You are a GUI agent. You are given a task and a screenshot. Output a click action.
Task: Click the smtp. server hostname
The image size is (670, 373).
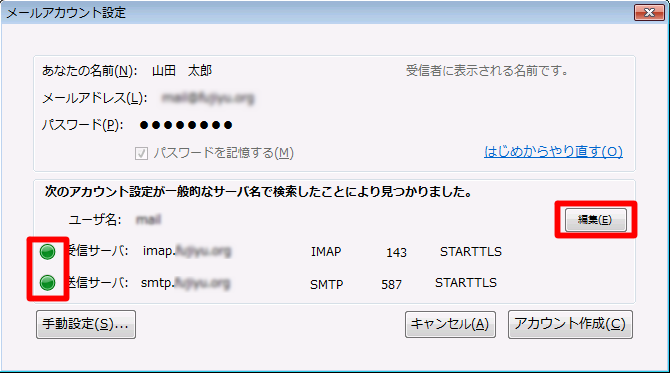coord(186,283)
